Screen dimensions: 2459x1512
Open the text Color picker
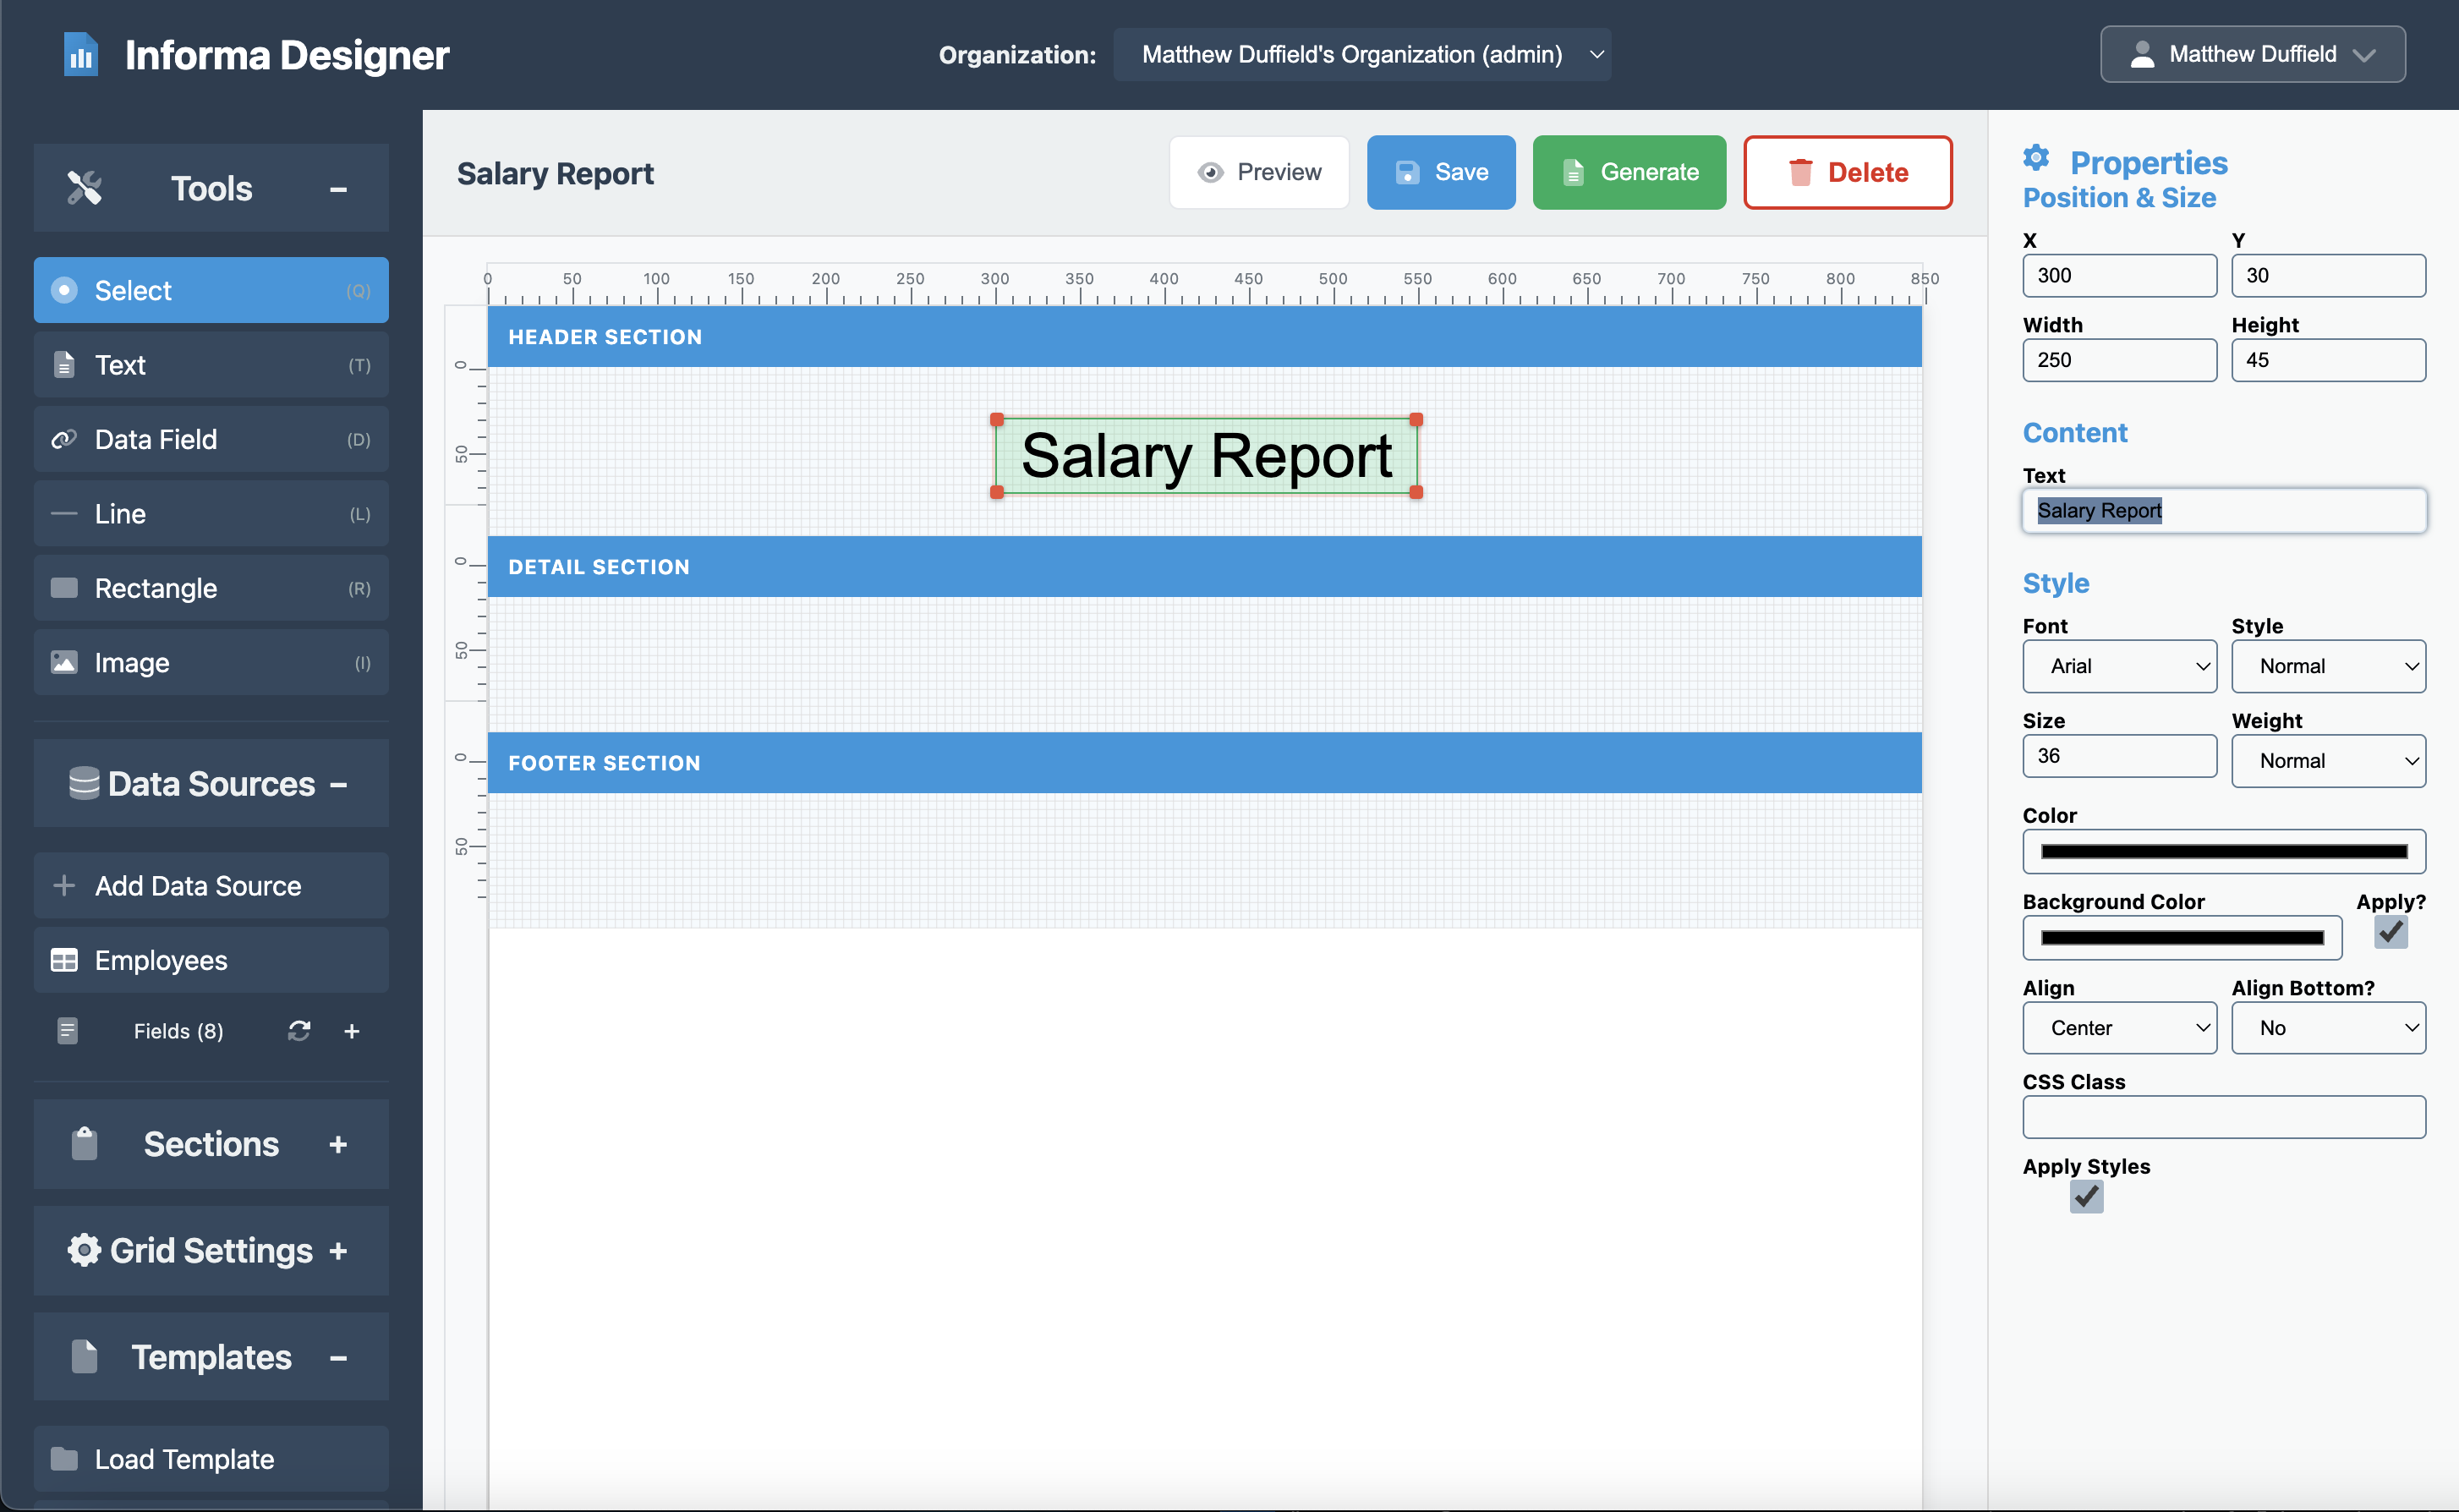pos(2223,851)
